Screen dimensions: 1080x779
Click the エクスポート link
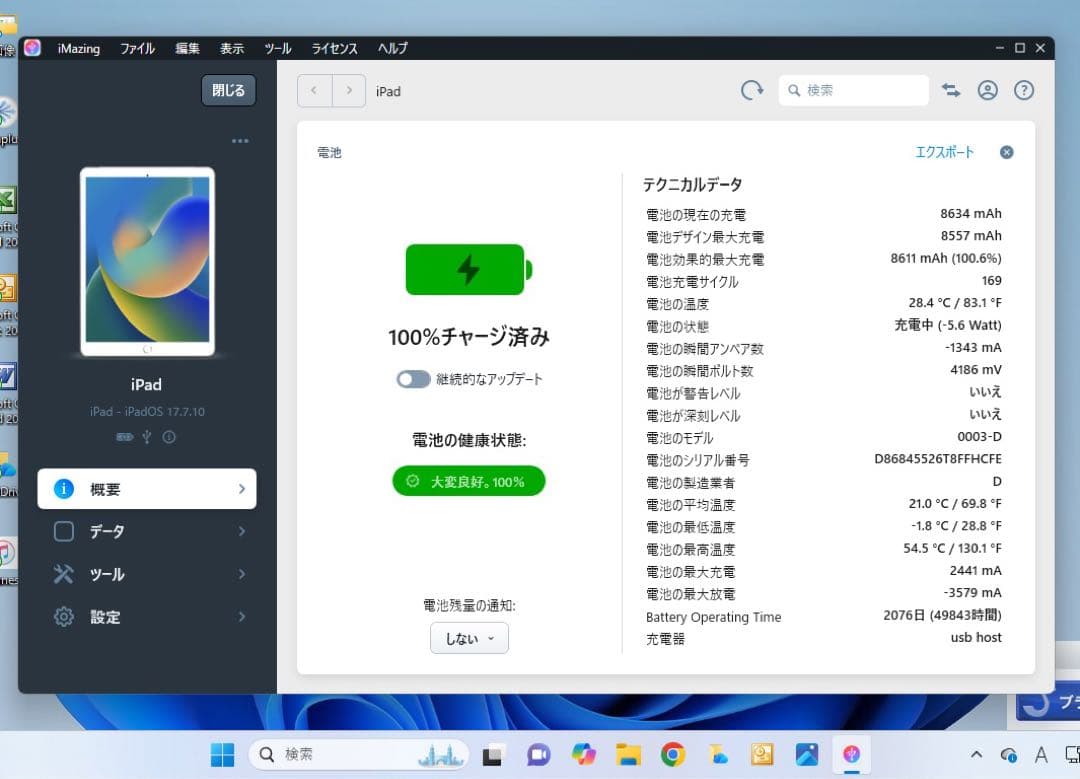[x=944, y=152]
